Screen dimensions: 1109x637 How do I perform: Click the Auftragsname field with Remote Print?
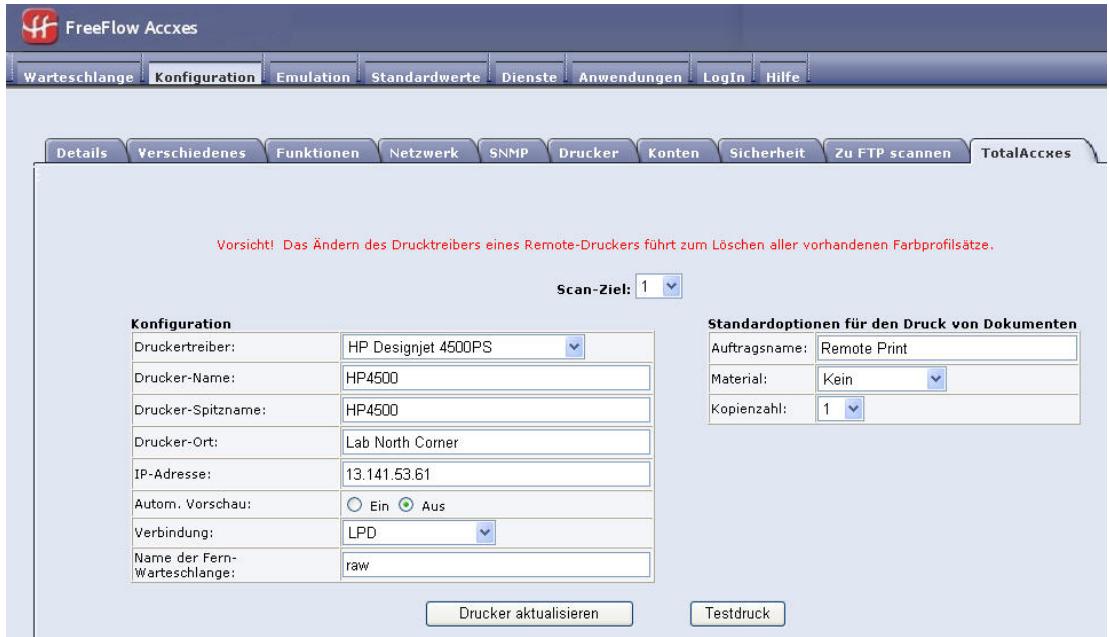tap(947, 348)
